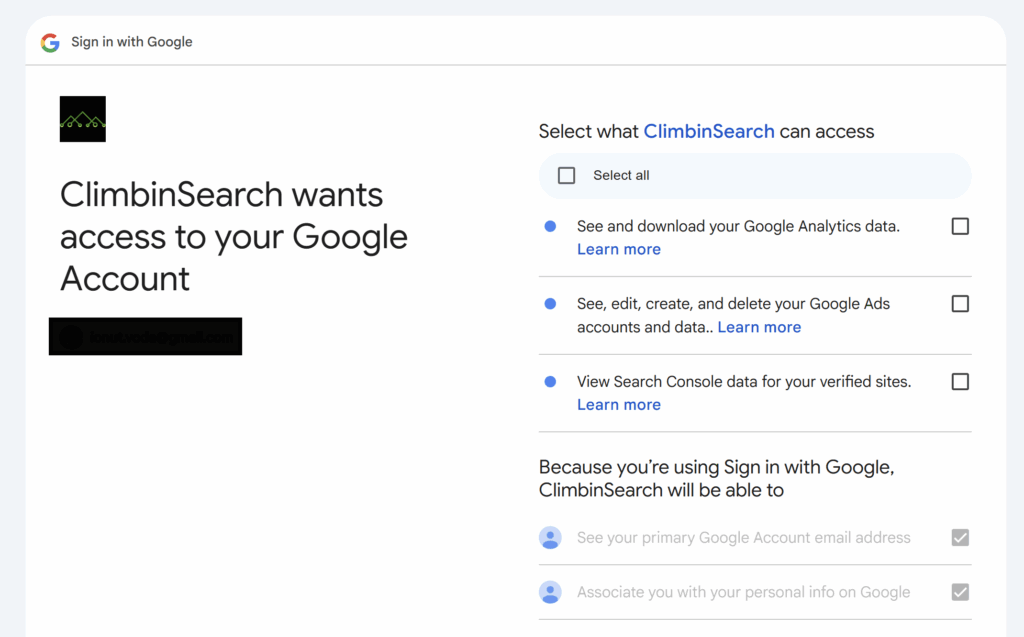Image resolution: width=1024 pixels, height=637 pixels.
Task: Check the Google Analytics data access checkbox
Action: coord(960,226)
